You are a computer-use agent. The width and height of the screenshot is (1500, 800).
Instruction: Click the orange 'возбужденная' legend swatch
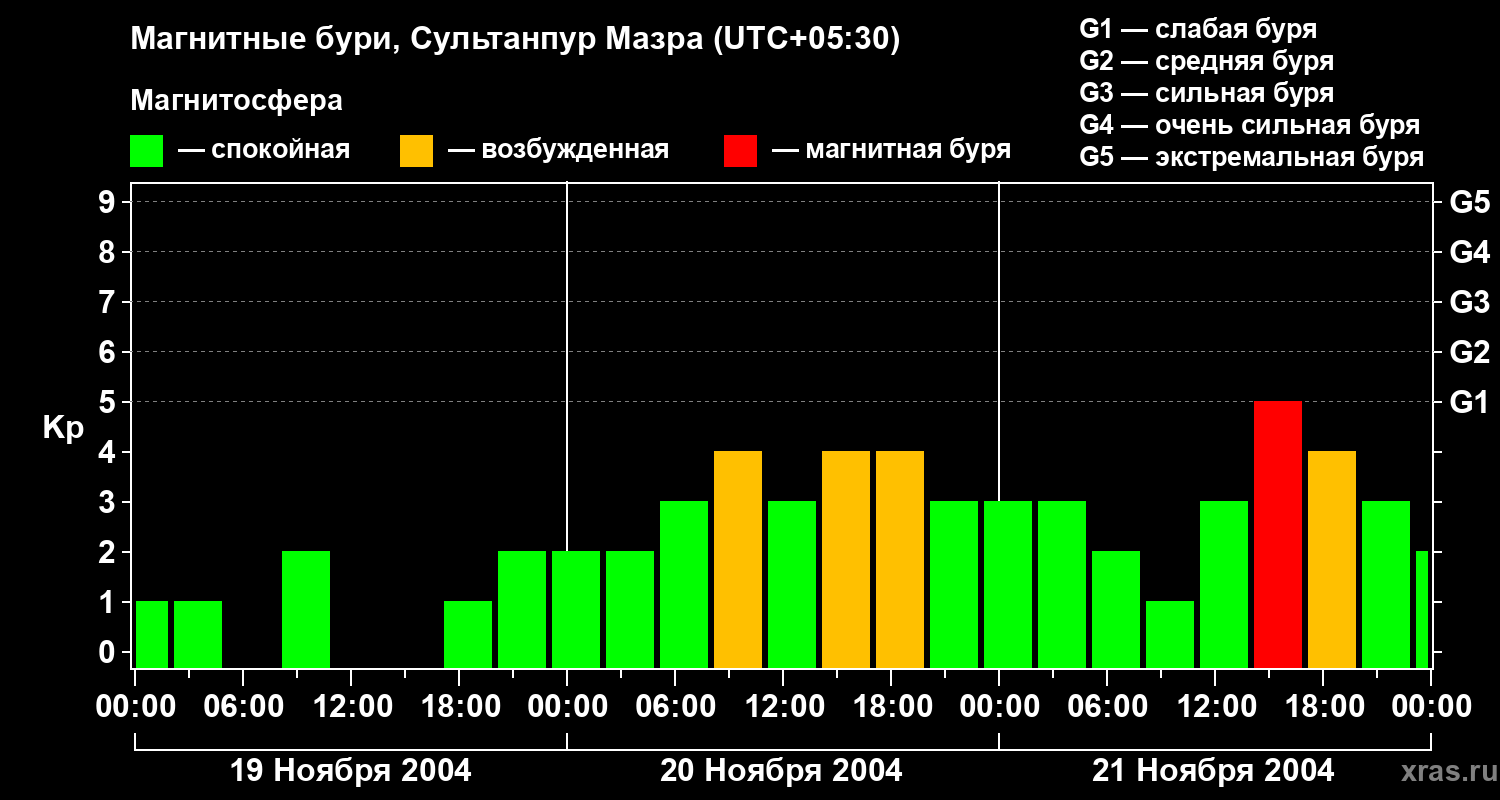pos(416,151)
